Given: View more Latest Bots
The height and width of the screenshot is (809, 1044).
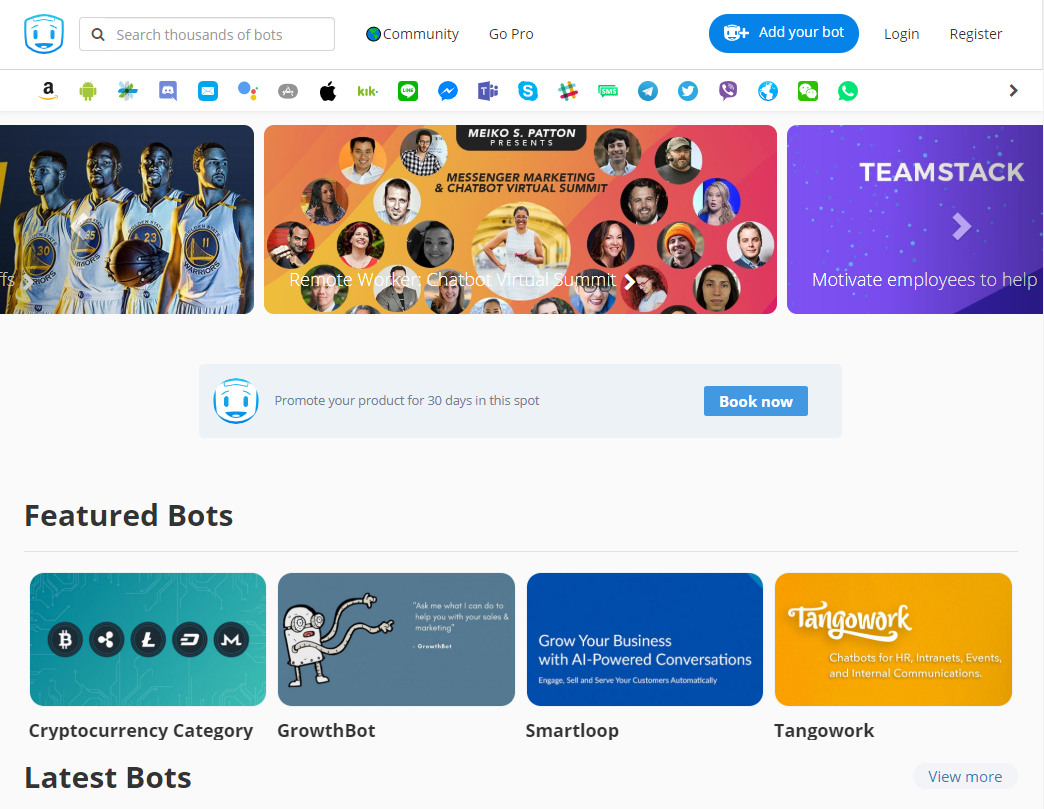Looking at the screenshot, I should [964, 776].
